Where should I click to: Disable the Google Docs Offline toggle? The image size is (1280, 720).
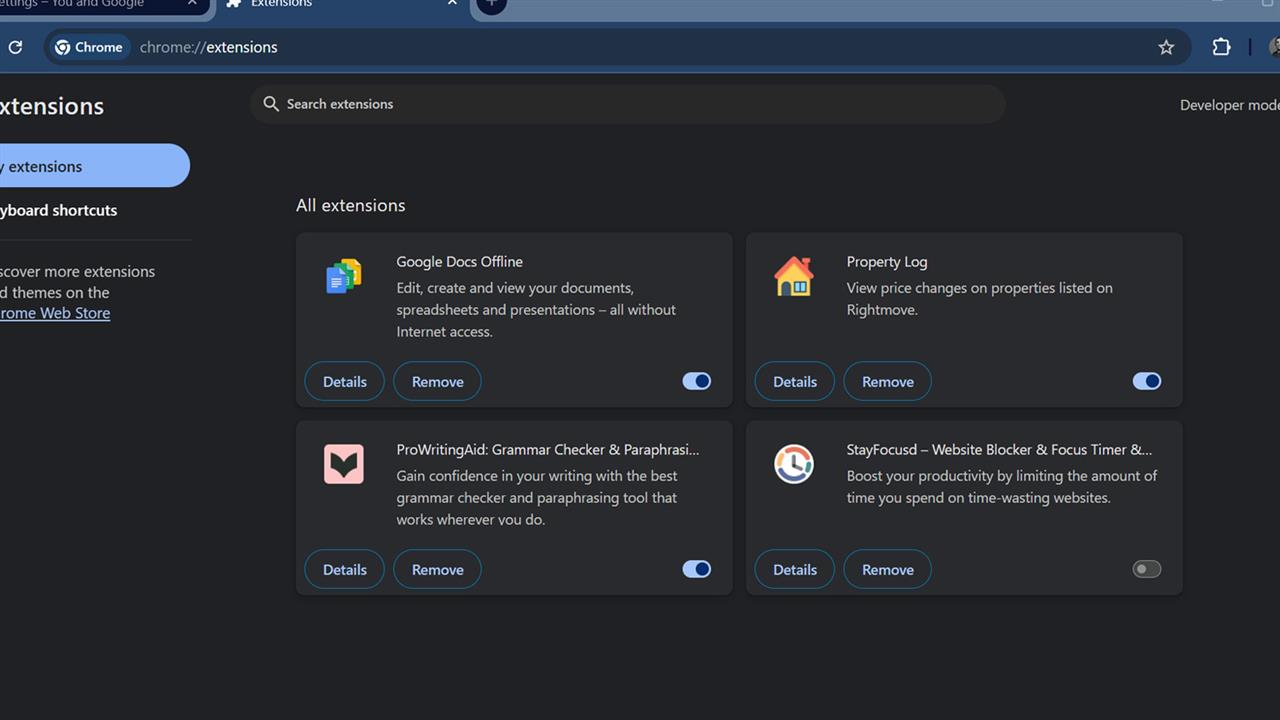[697, 381]
